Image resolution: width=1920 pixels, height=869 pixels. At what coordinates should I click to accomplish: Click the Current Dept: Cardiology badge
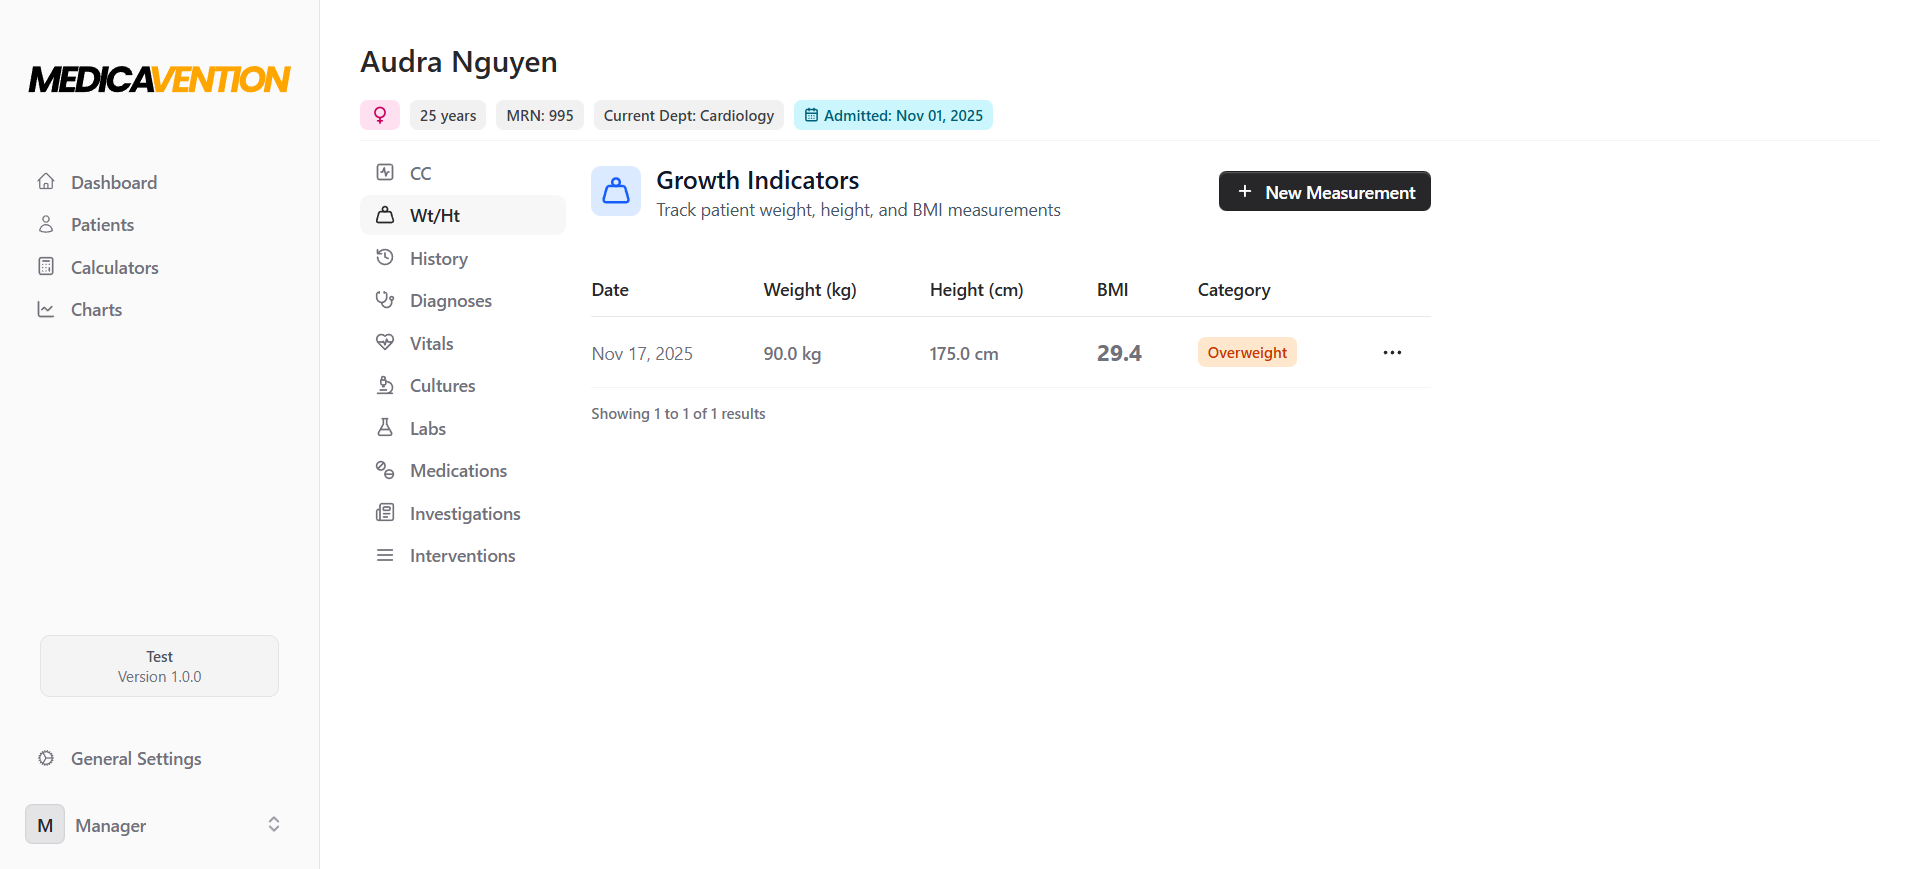(x=689, y=115)
